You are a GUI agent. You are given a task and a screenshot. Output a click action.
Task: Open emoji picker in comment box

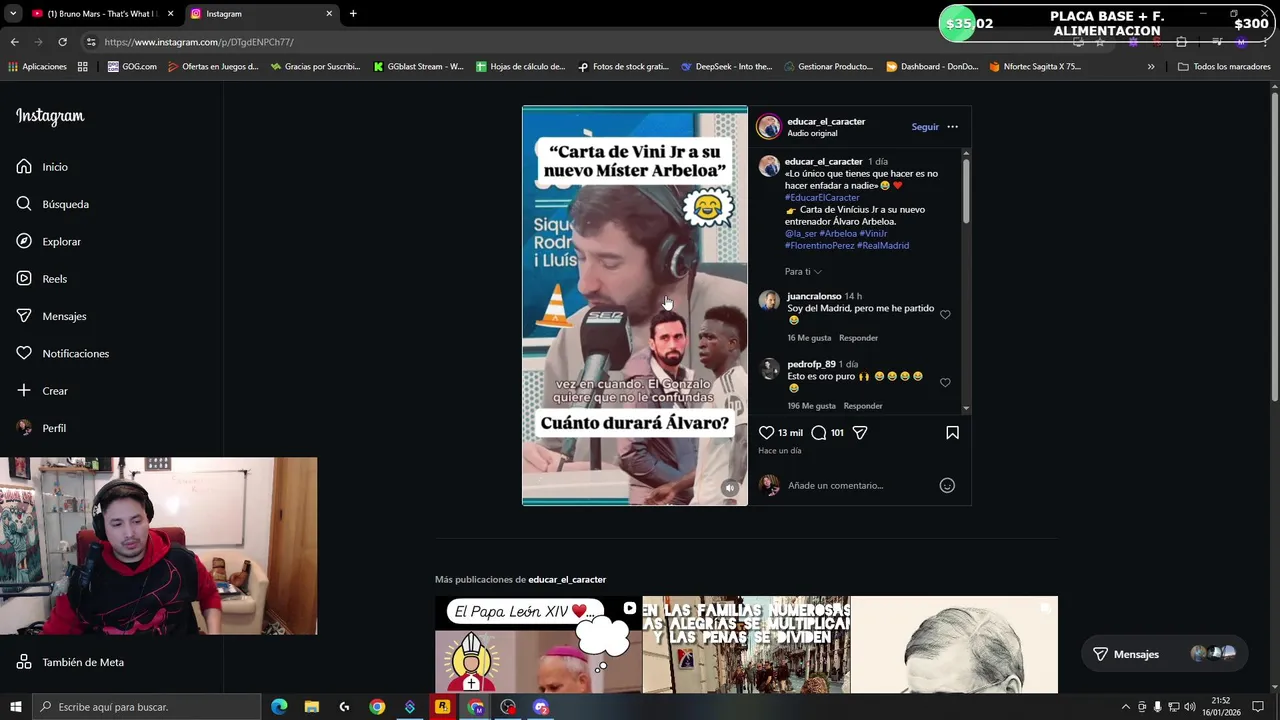(947, 485)
